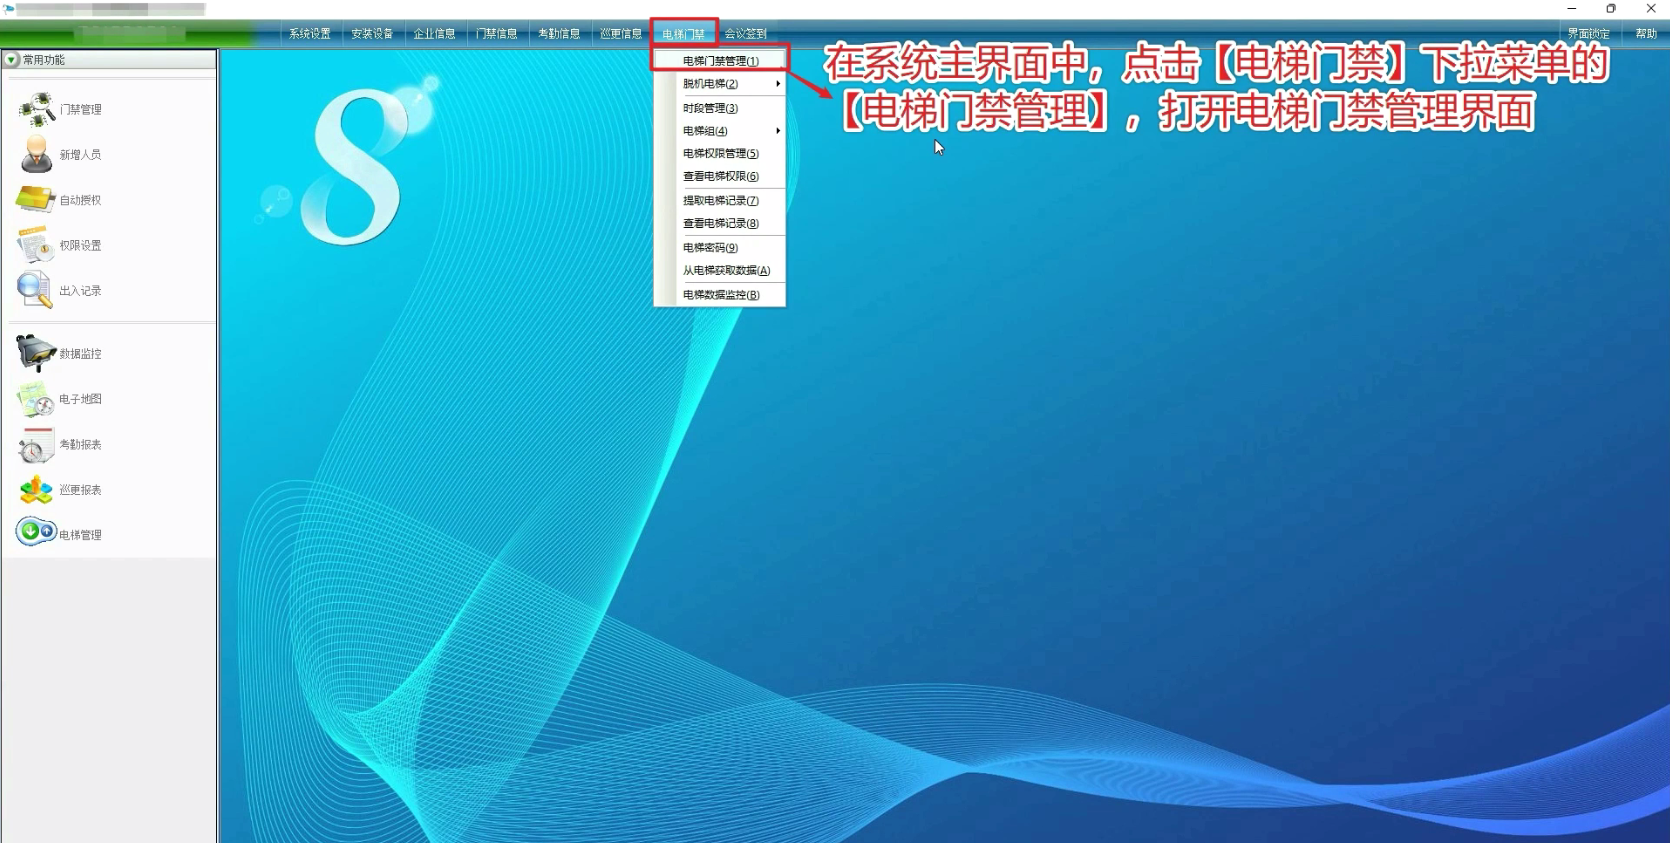Open the 电子地图 icon
Viewport: 1670px width, 843px height.
tap(36, 399)
